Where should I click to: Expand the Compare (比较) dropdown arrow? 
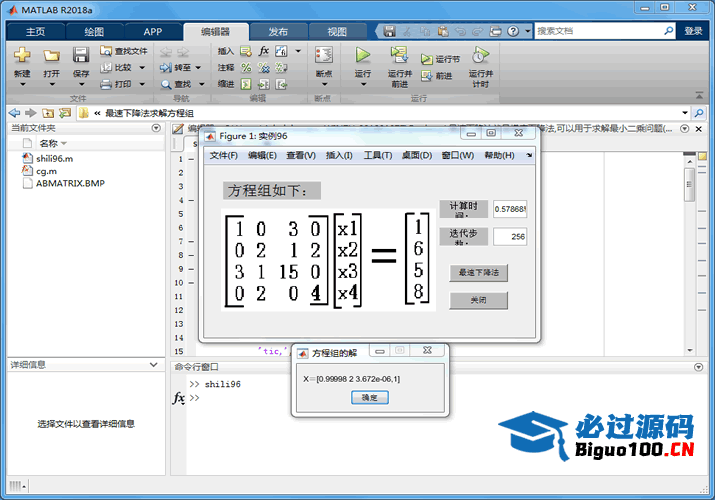pos(142,67)
